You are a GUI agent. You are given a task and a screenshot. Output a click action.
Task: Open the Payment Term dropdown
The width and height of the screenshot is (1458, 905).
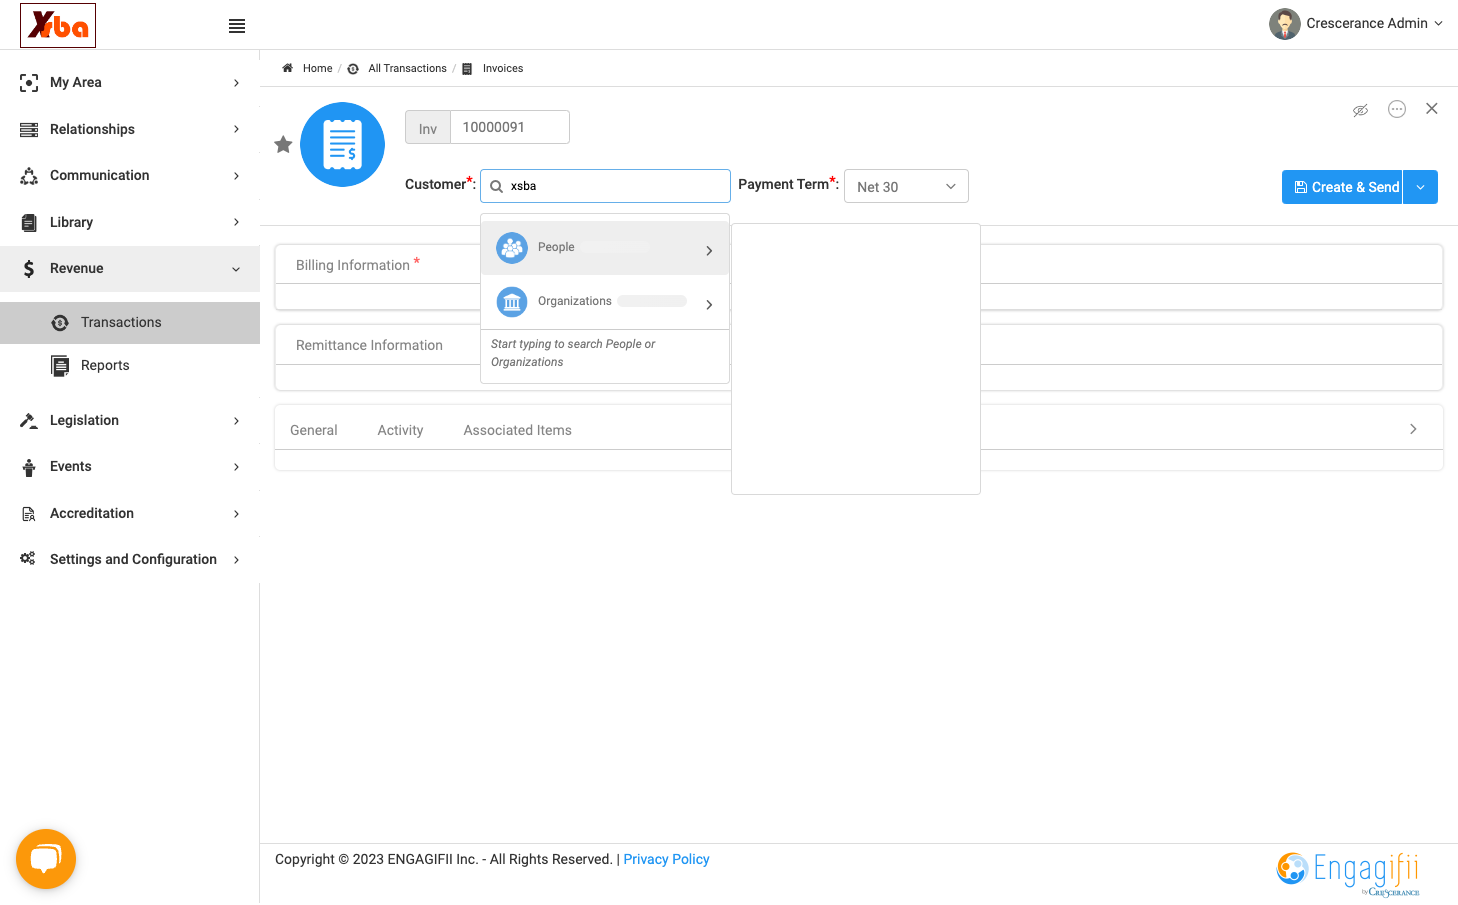(x=906, y=186)
